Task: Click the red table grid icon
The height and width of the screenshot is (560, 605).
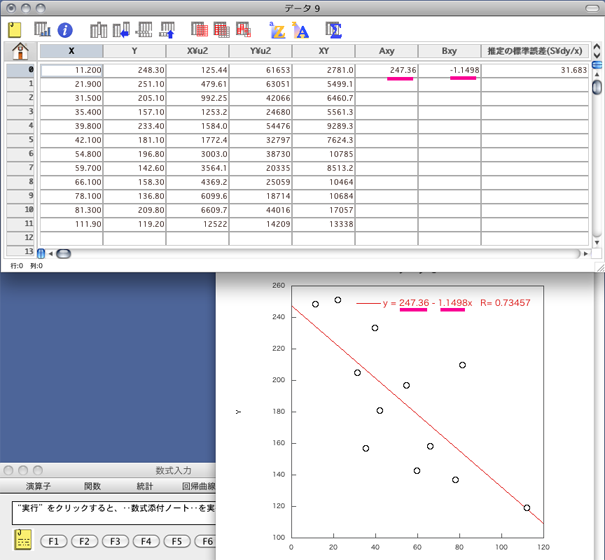Action: pyautogui.click(x=201, y=30)
